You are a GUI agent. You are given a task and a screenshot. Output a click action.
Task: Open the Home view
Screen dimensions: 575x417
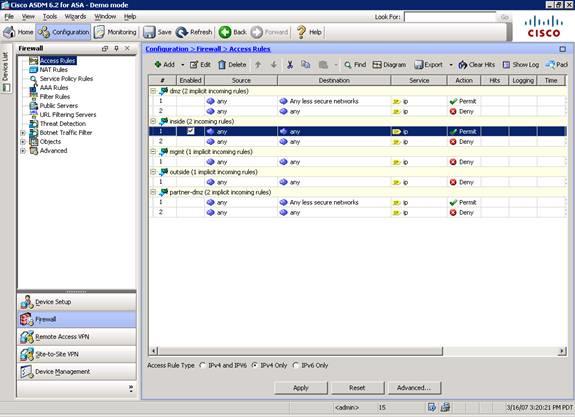pyautogui.click(x=18, y=32)
